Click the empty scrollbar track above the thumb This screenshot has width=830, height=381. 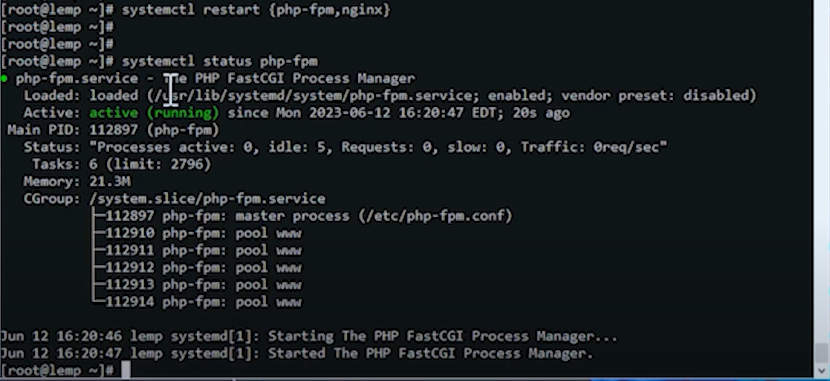click(x=821, y=171)
